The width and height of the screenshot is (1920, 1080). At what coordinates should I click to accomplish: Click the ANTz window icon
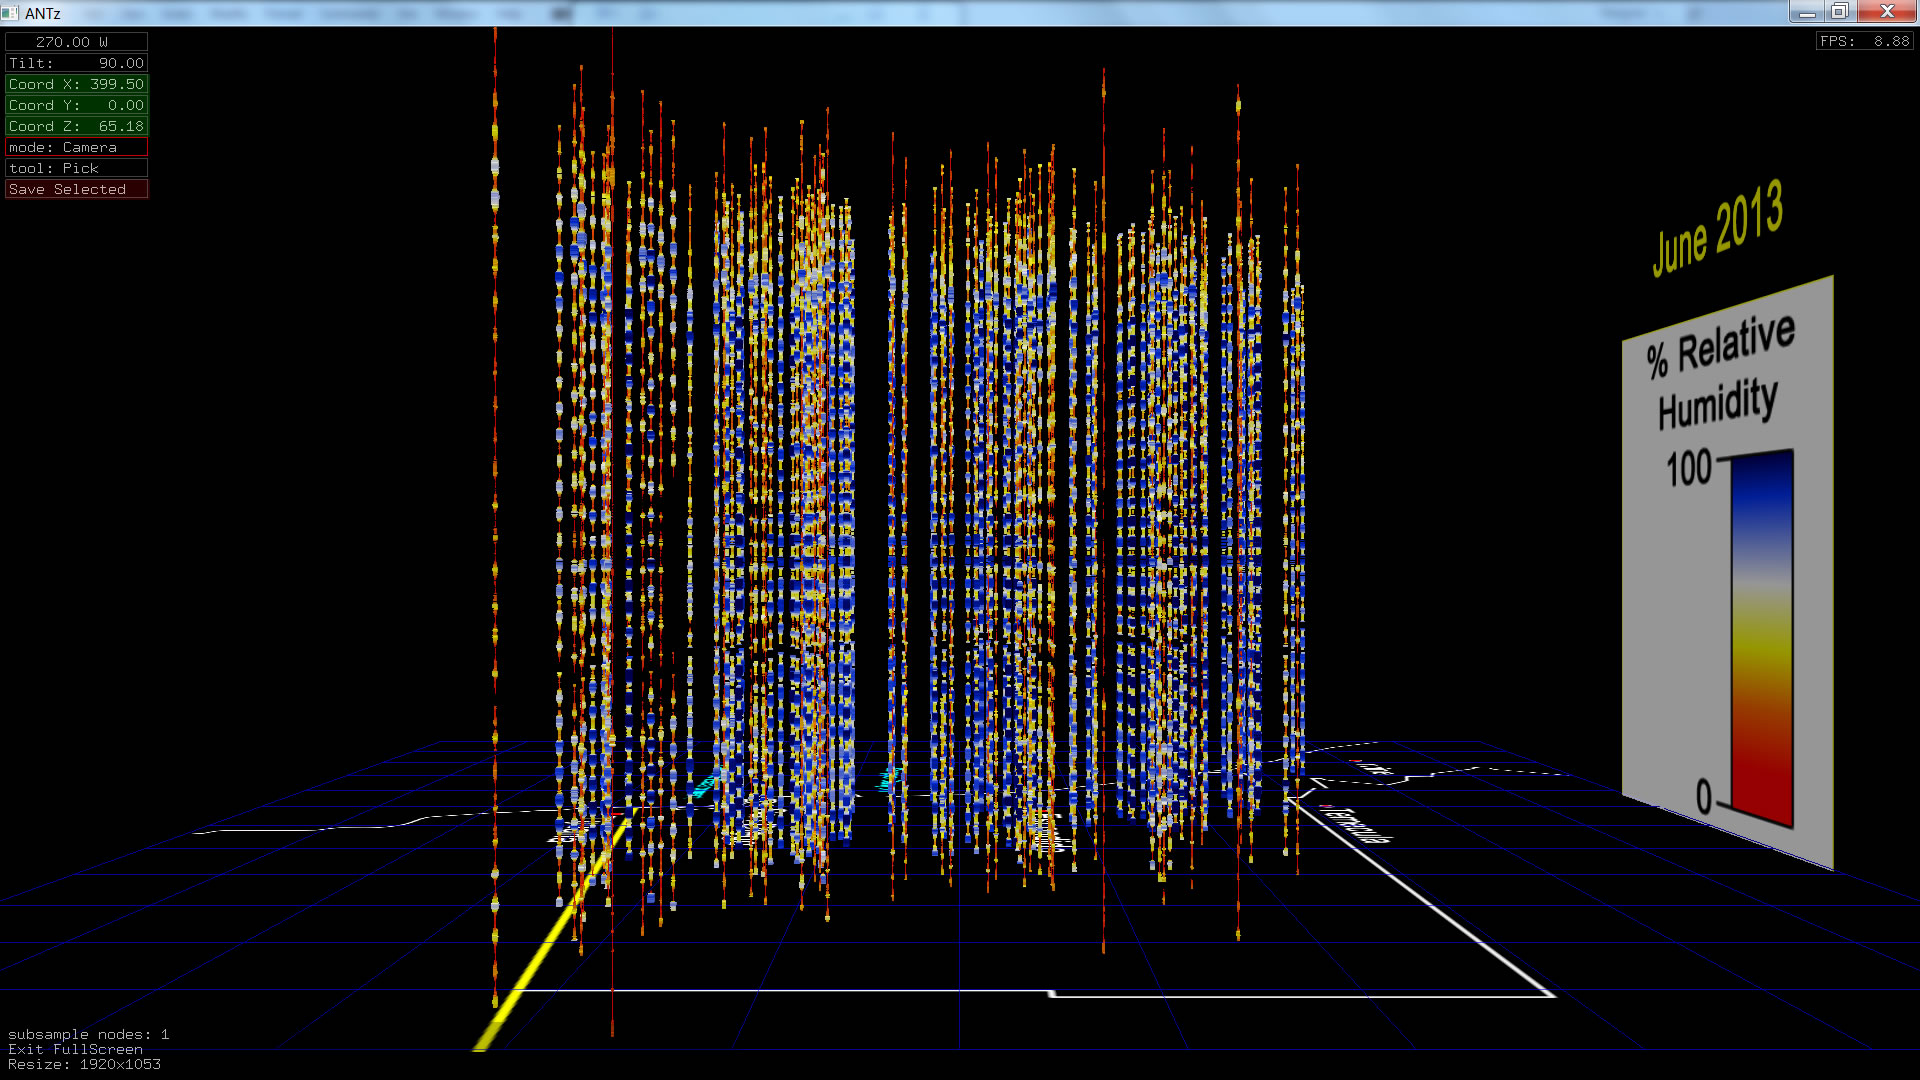click(10, 13)
